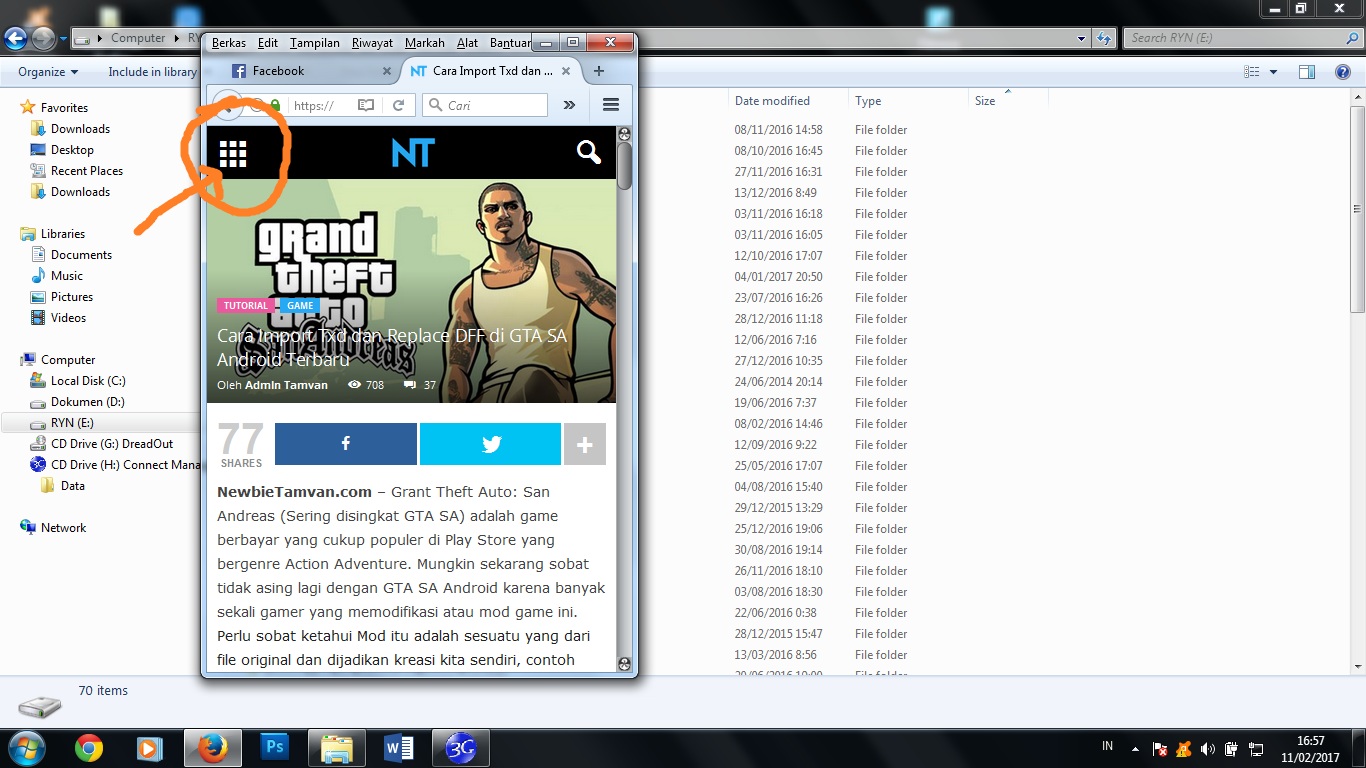The height and width of the screenshot is (768, 1366).
Task: Open Documents library in navigation pane
Action: coord(81,255)
